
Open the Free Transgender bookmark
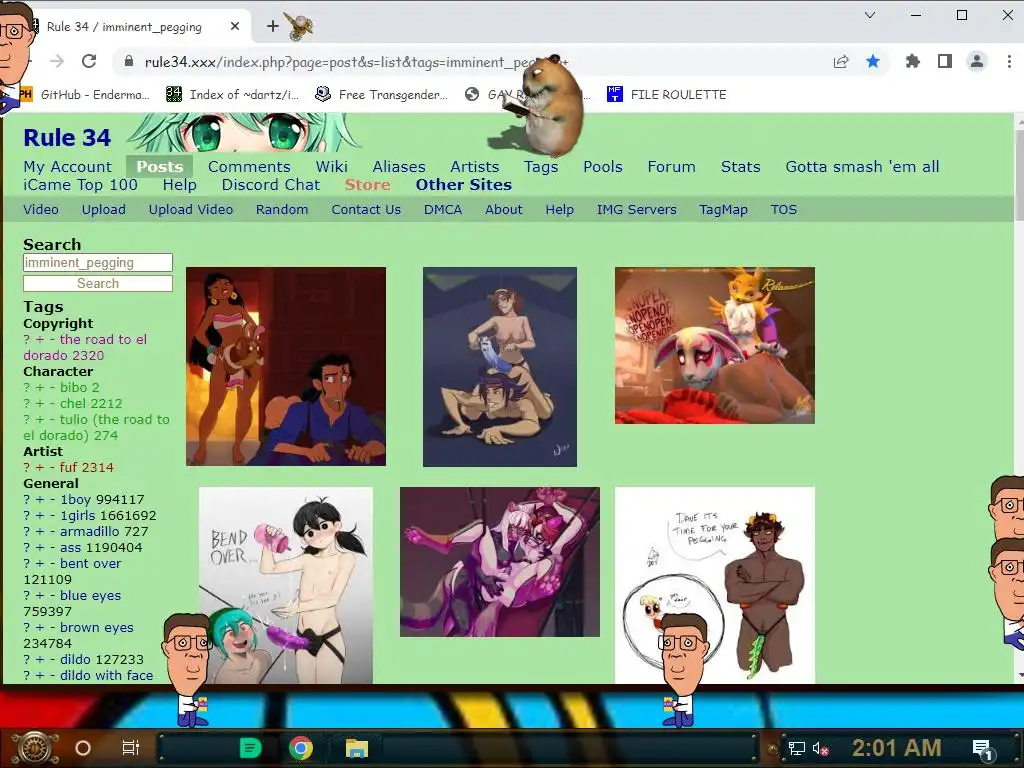click(x=381, y=95)
